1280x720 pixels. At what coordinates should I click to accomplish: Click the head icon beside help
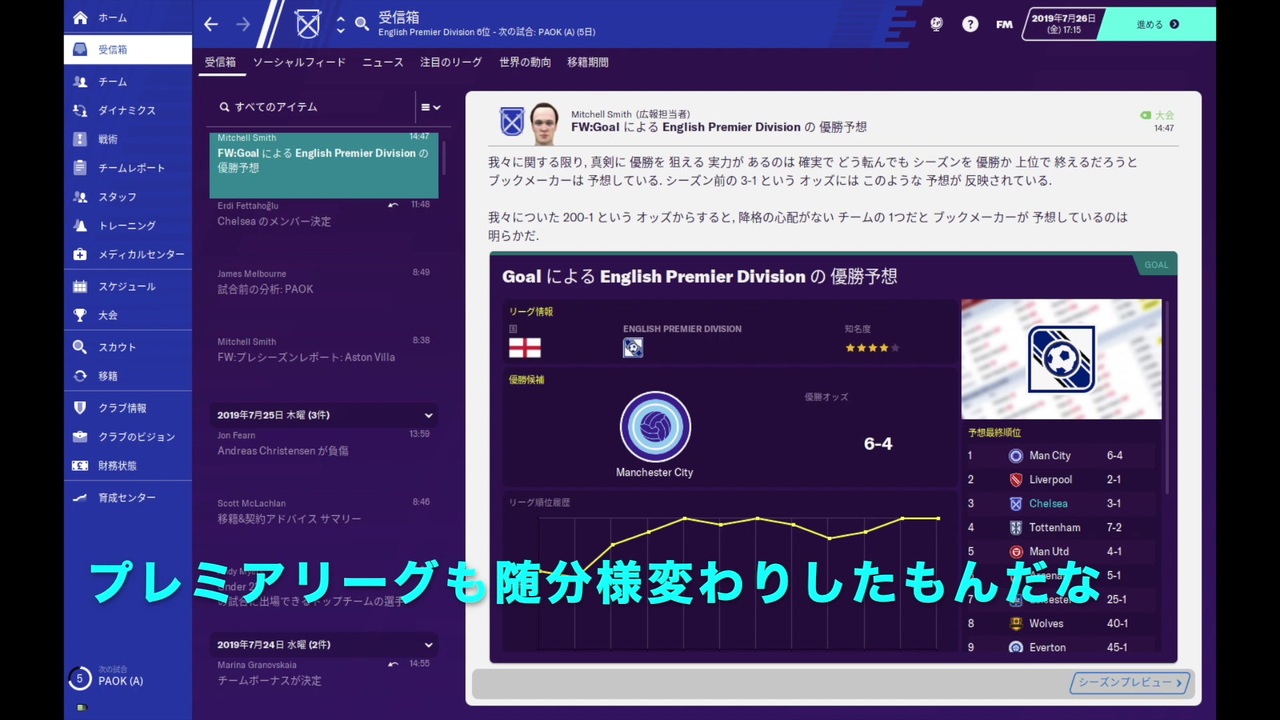point(936,24)
